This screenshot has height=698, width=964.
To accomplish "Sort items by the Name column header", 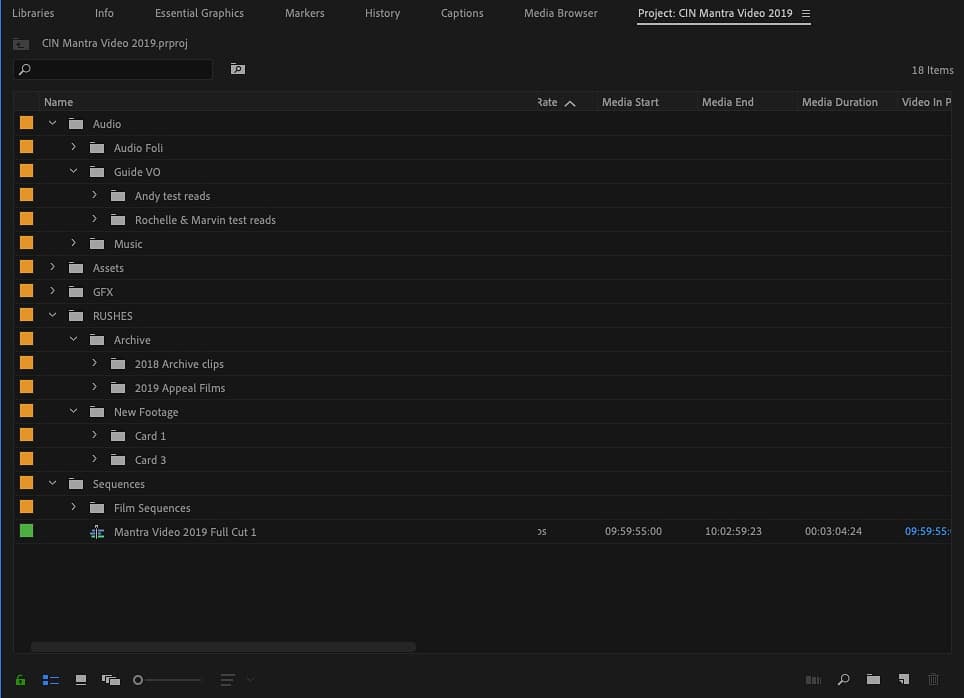I will tap(58, 101).
